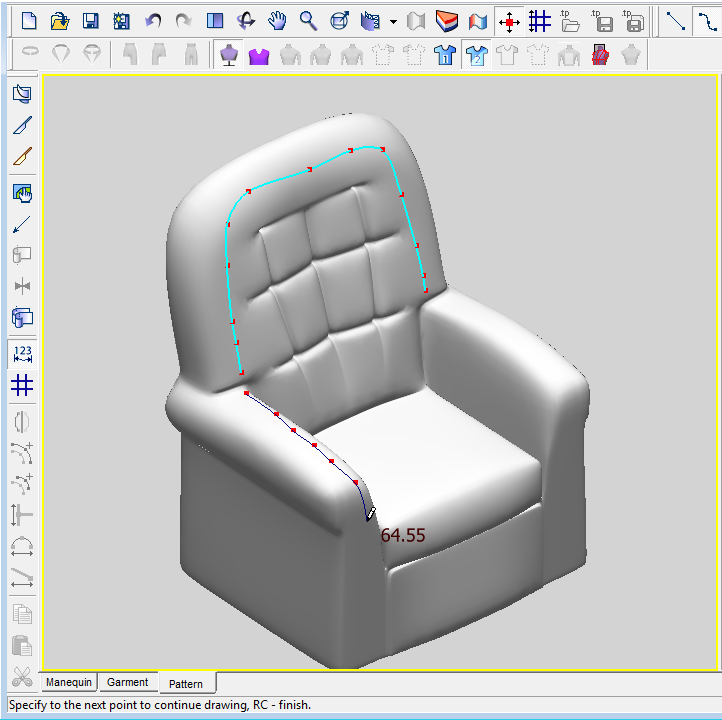
Task: Select the orange knife cutting tool
Action: click(22, 156)
